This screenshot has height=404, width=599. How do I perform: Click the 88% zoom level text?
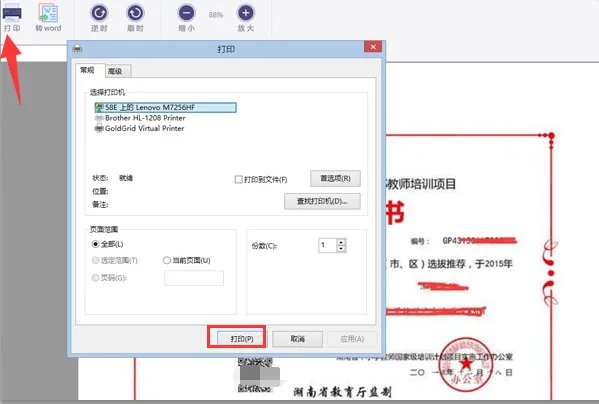(216, 15)
